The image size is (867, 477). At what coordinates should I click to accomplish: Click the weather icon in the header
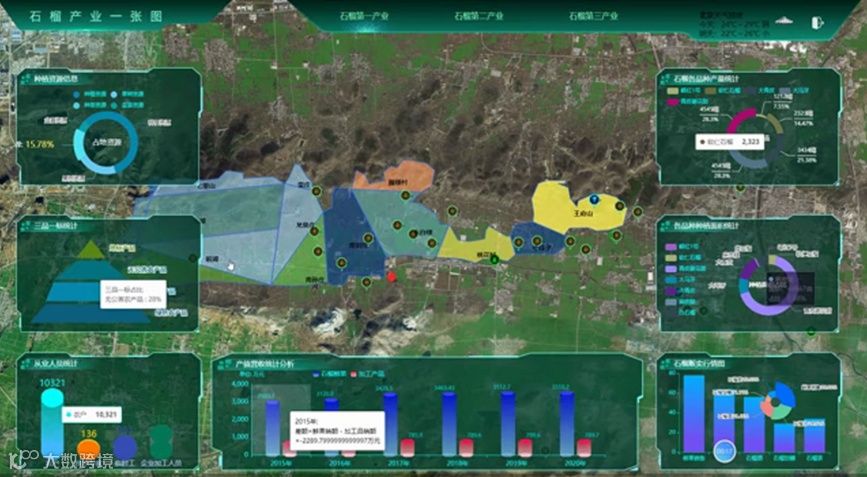(784, 21)
